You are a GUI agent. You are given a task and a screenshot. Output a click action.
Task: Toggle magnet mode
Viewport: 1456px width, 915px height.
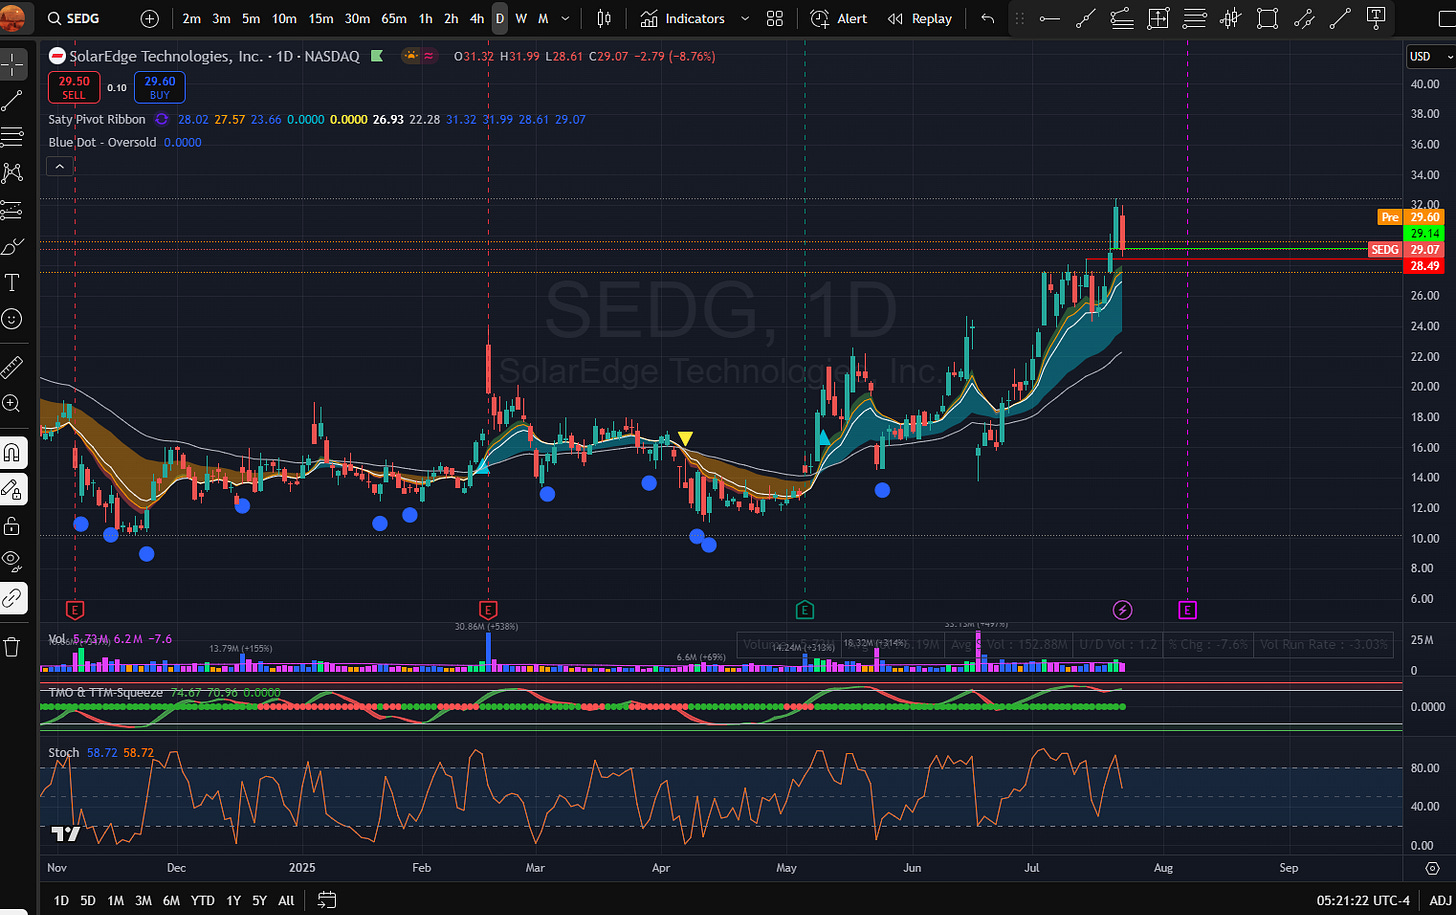pyautogui.click(x=13, y=452)
